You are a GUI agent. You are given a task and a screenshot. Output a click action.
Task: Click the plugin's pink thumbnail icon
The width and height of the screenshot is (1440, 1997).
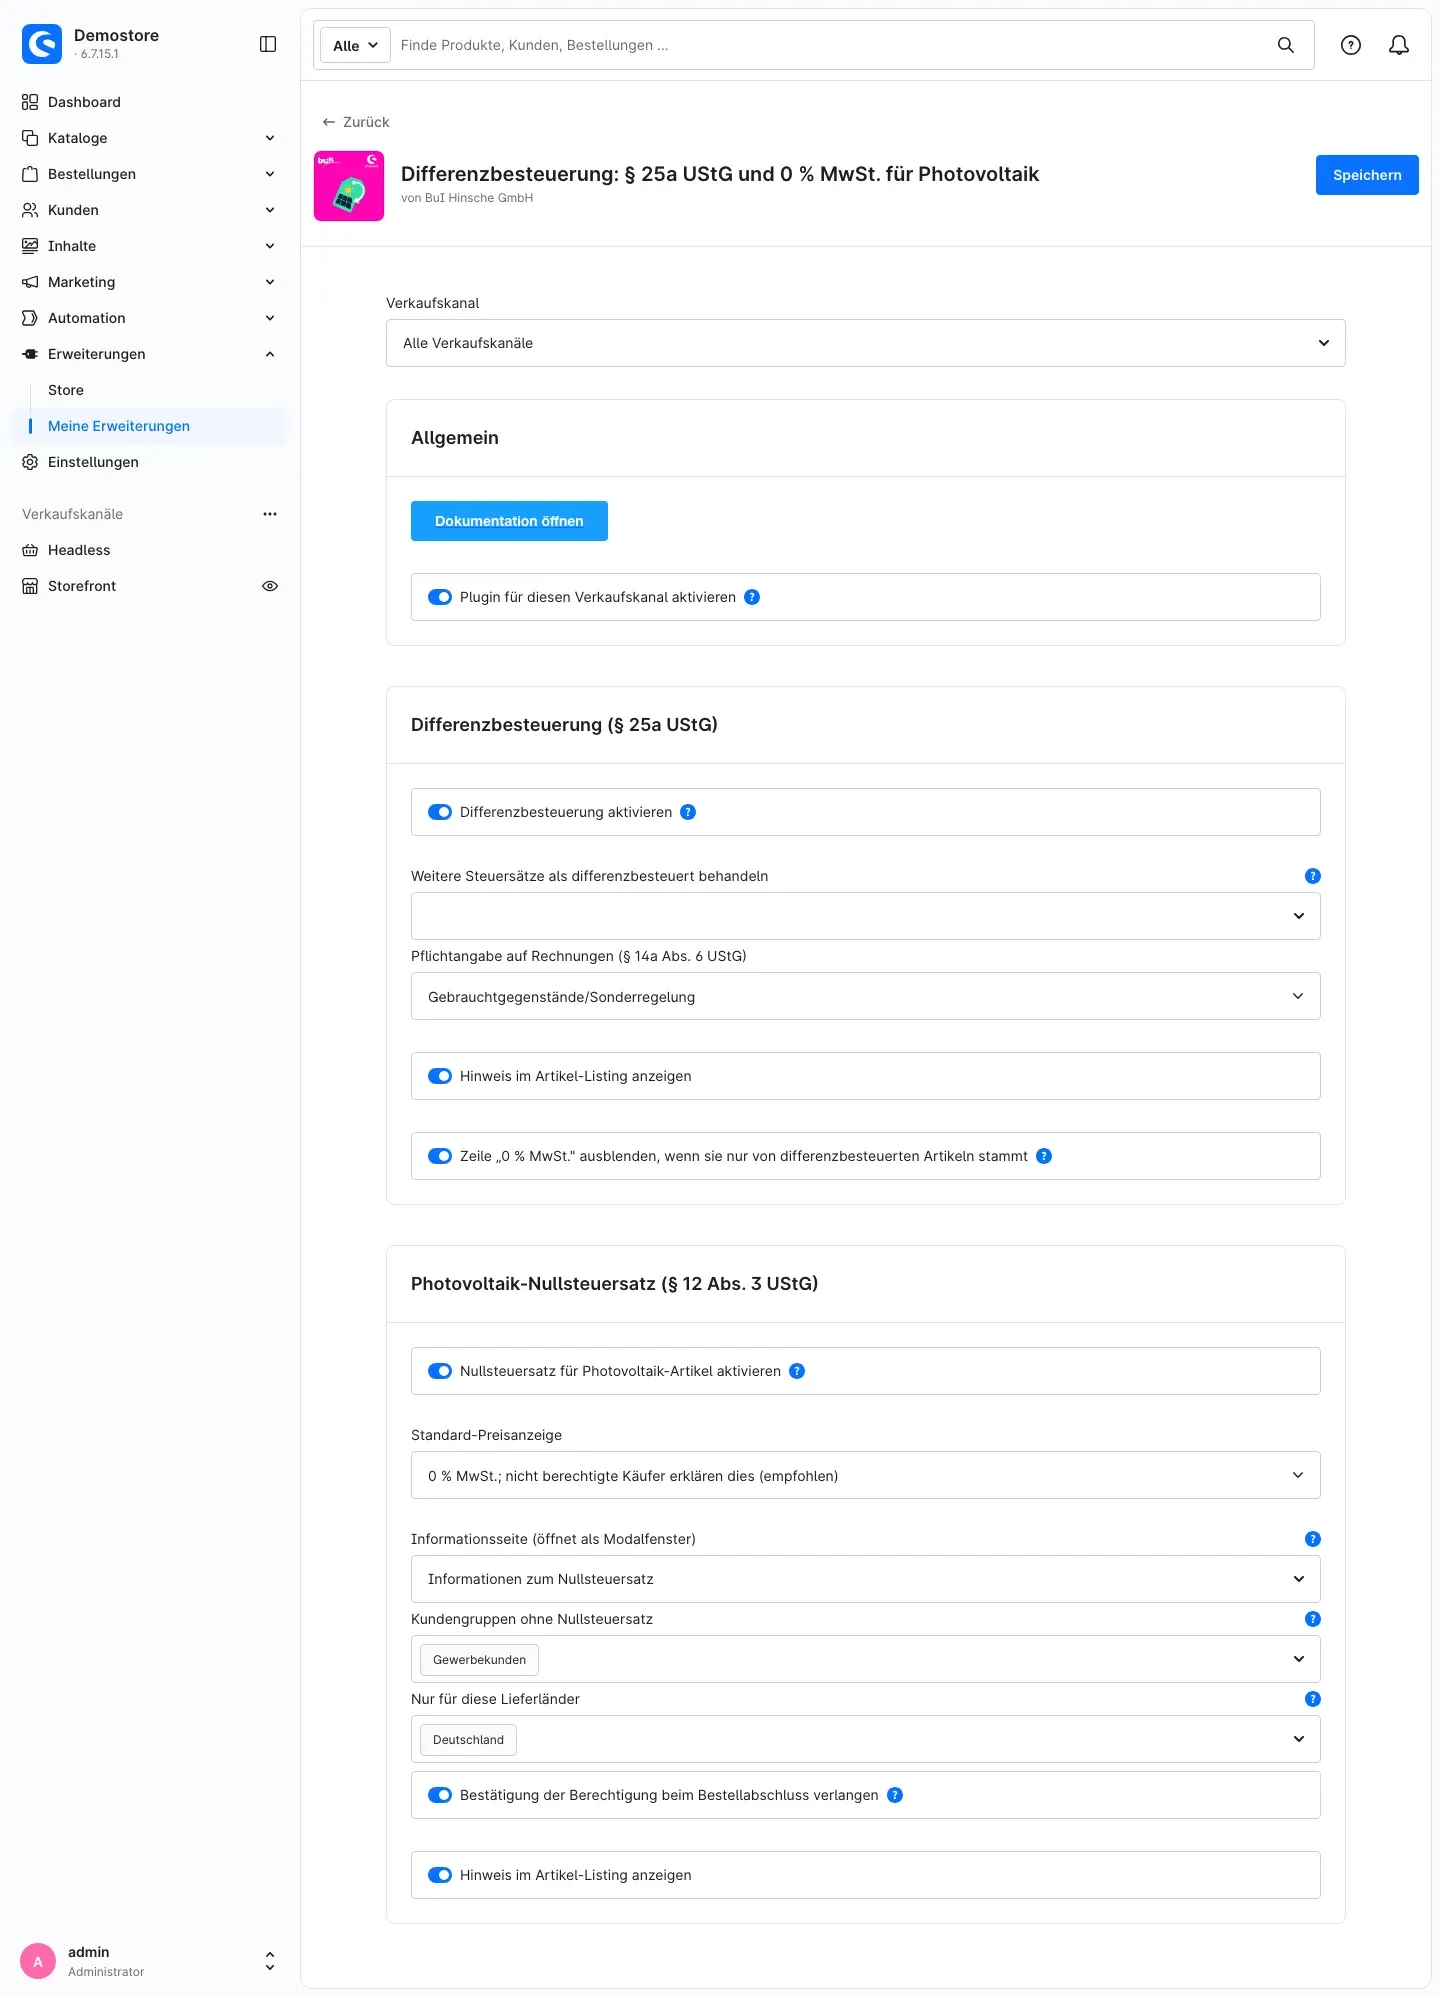coord(349,186)
